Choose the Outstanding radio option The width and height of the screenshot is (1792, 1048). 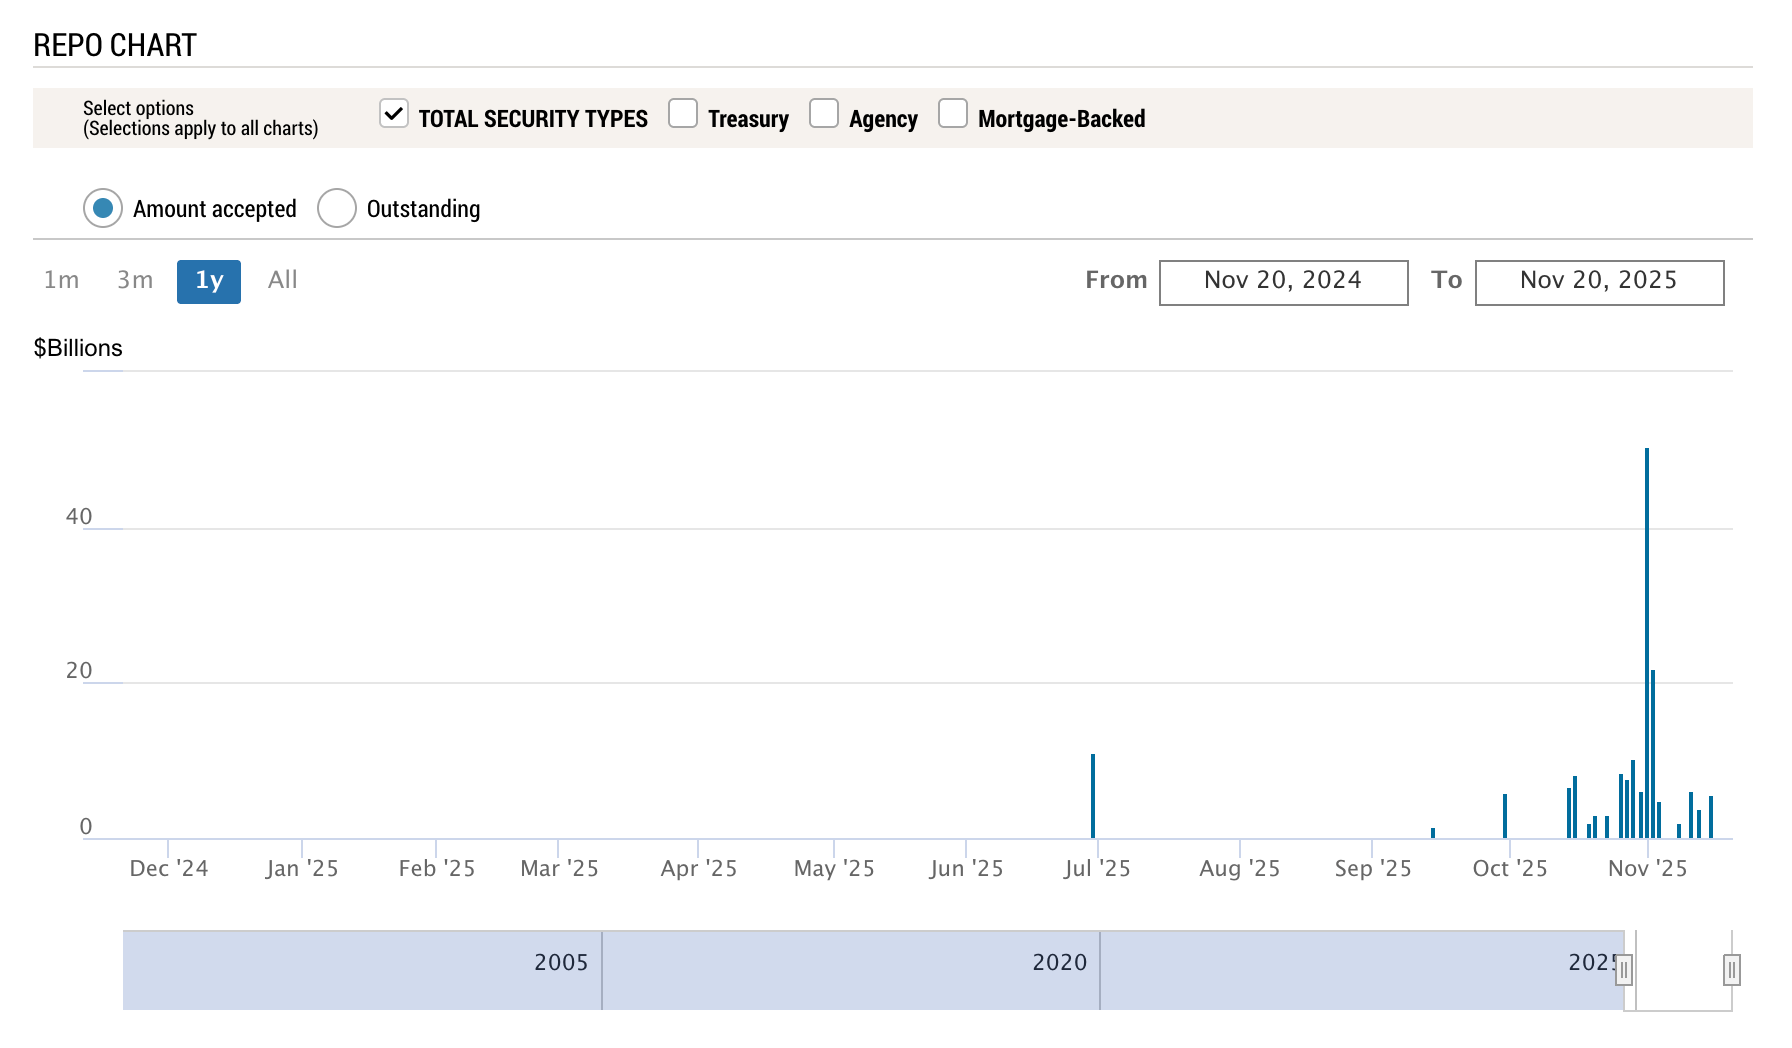tap(337, 208)
